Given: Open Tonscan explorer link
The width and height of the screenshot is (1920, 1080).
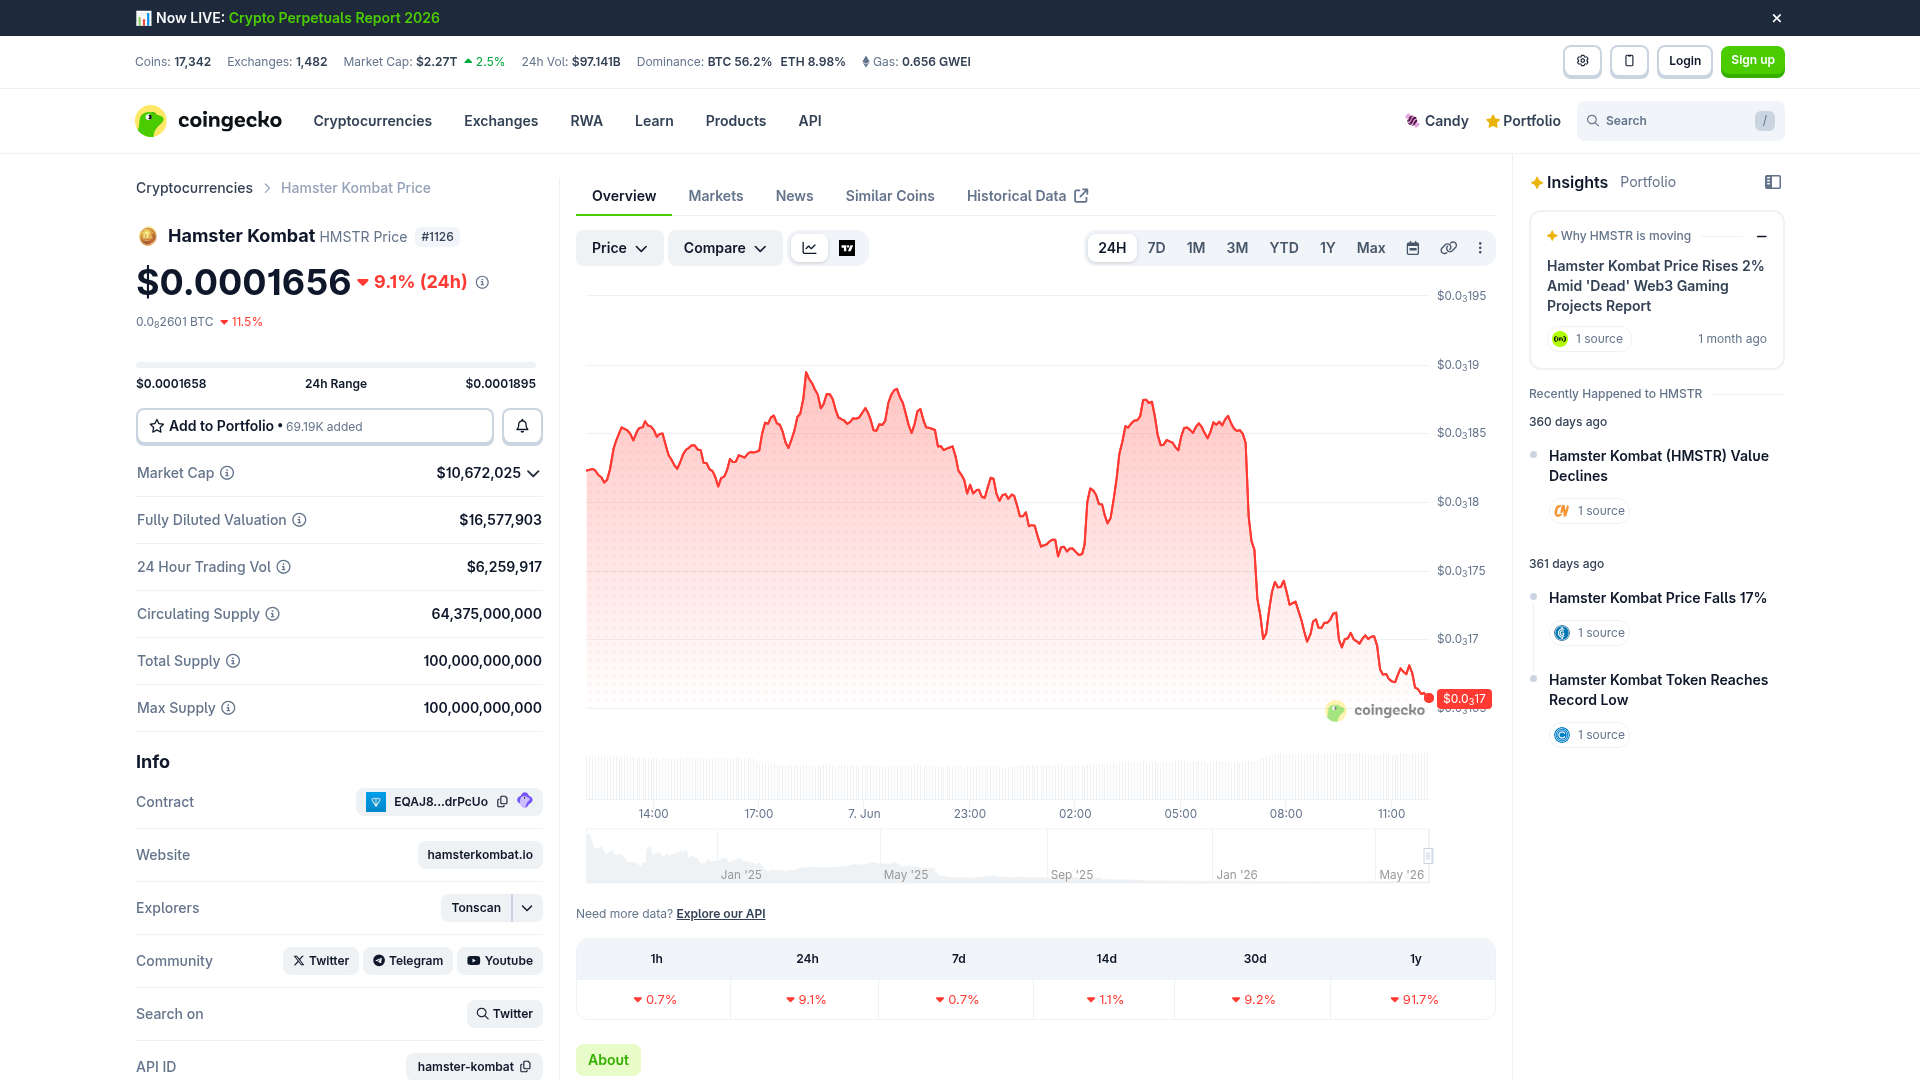Looking at the screenshot, I should (476, 908).
